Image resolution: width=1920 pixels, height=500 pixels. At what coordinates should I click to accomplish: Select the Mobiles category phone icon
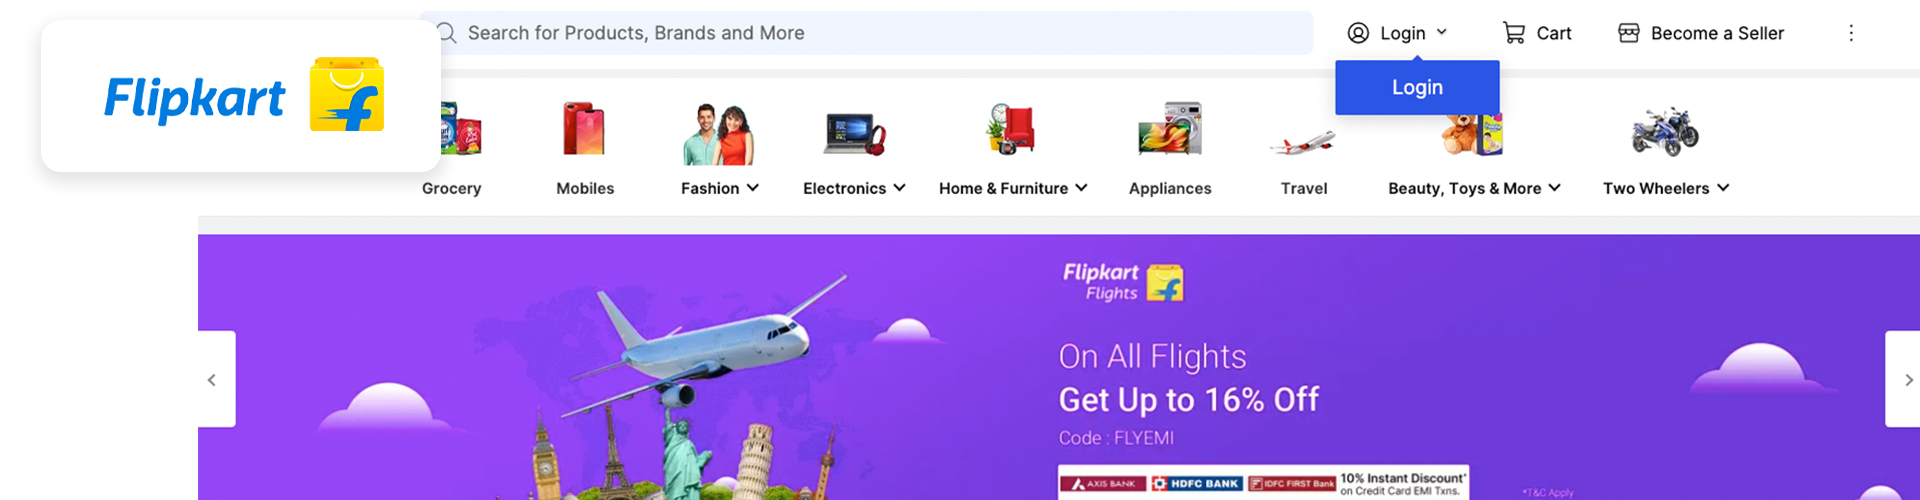[584, 129]
